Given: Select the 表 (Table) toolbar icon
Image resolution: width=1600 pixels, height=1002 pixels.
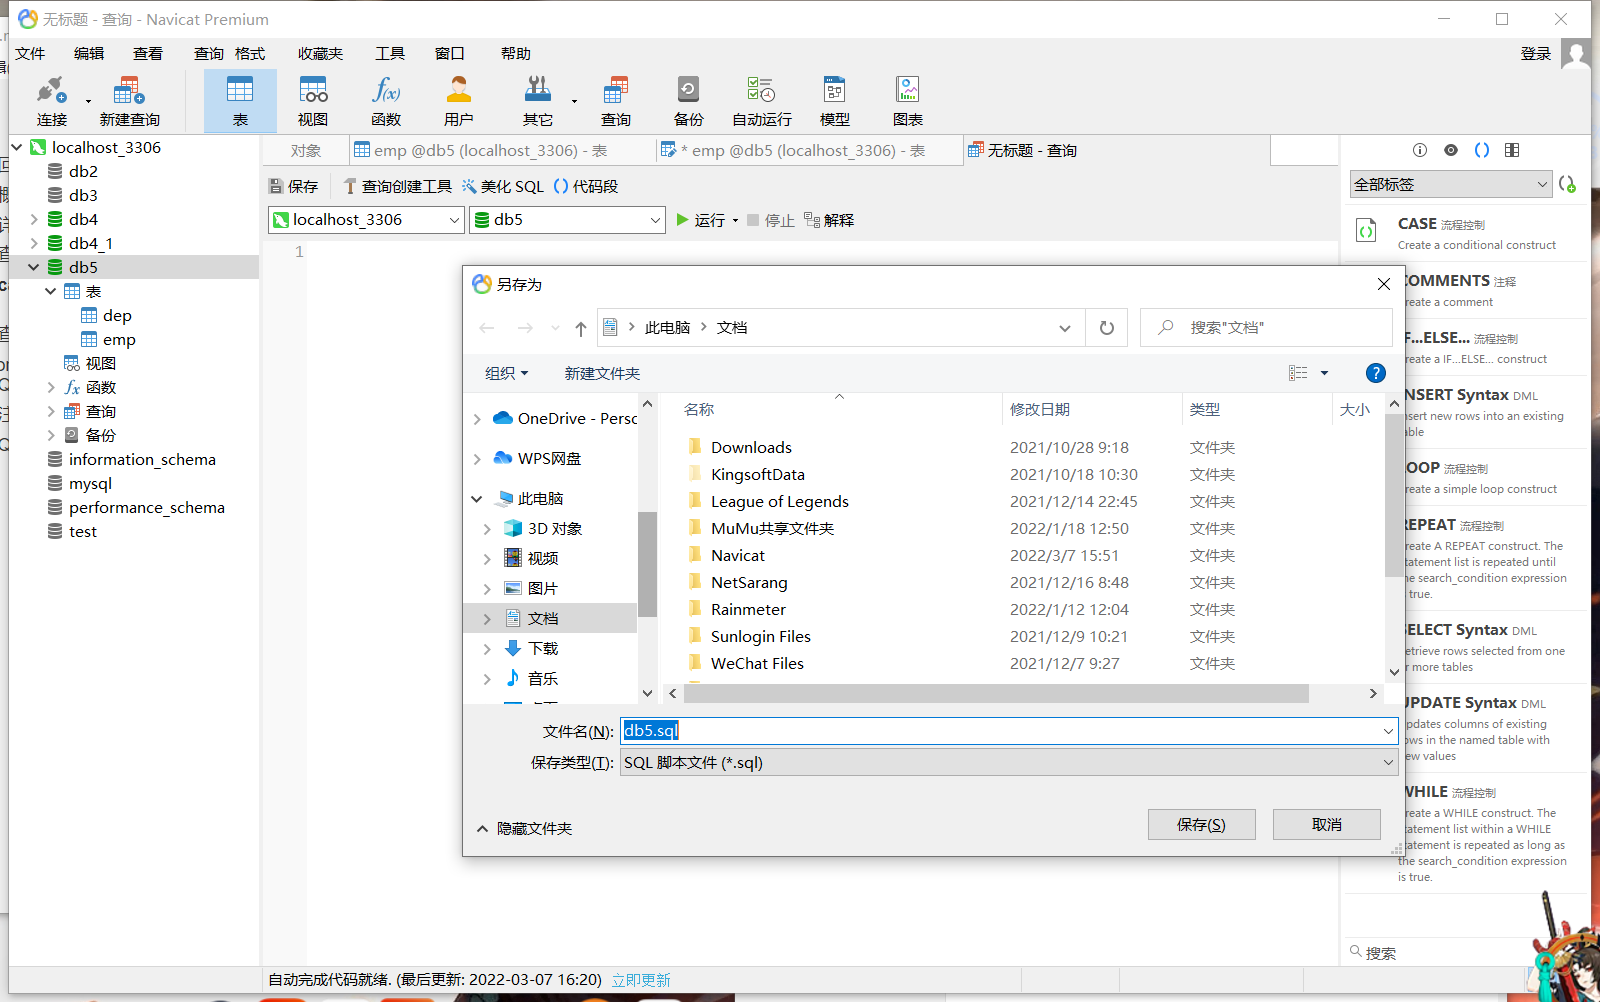Looking at the screenshot, I should [x=240, y=101].
